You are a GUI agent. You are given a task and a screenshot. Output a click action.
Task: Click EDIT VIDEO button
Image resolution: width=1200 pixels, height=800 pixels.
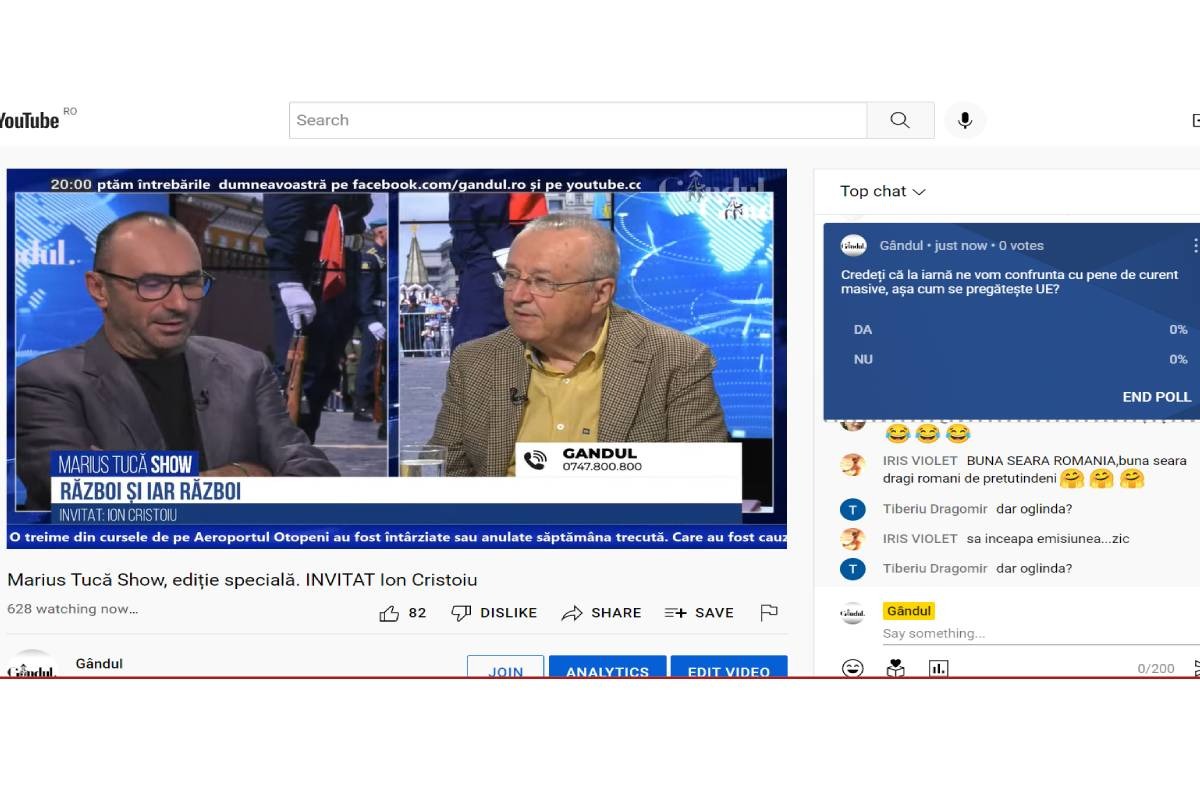[729, 668]
